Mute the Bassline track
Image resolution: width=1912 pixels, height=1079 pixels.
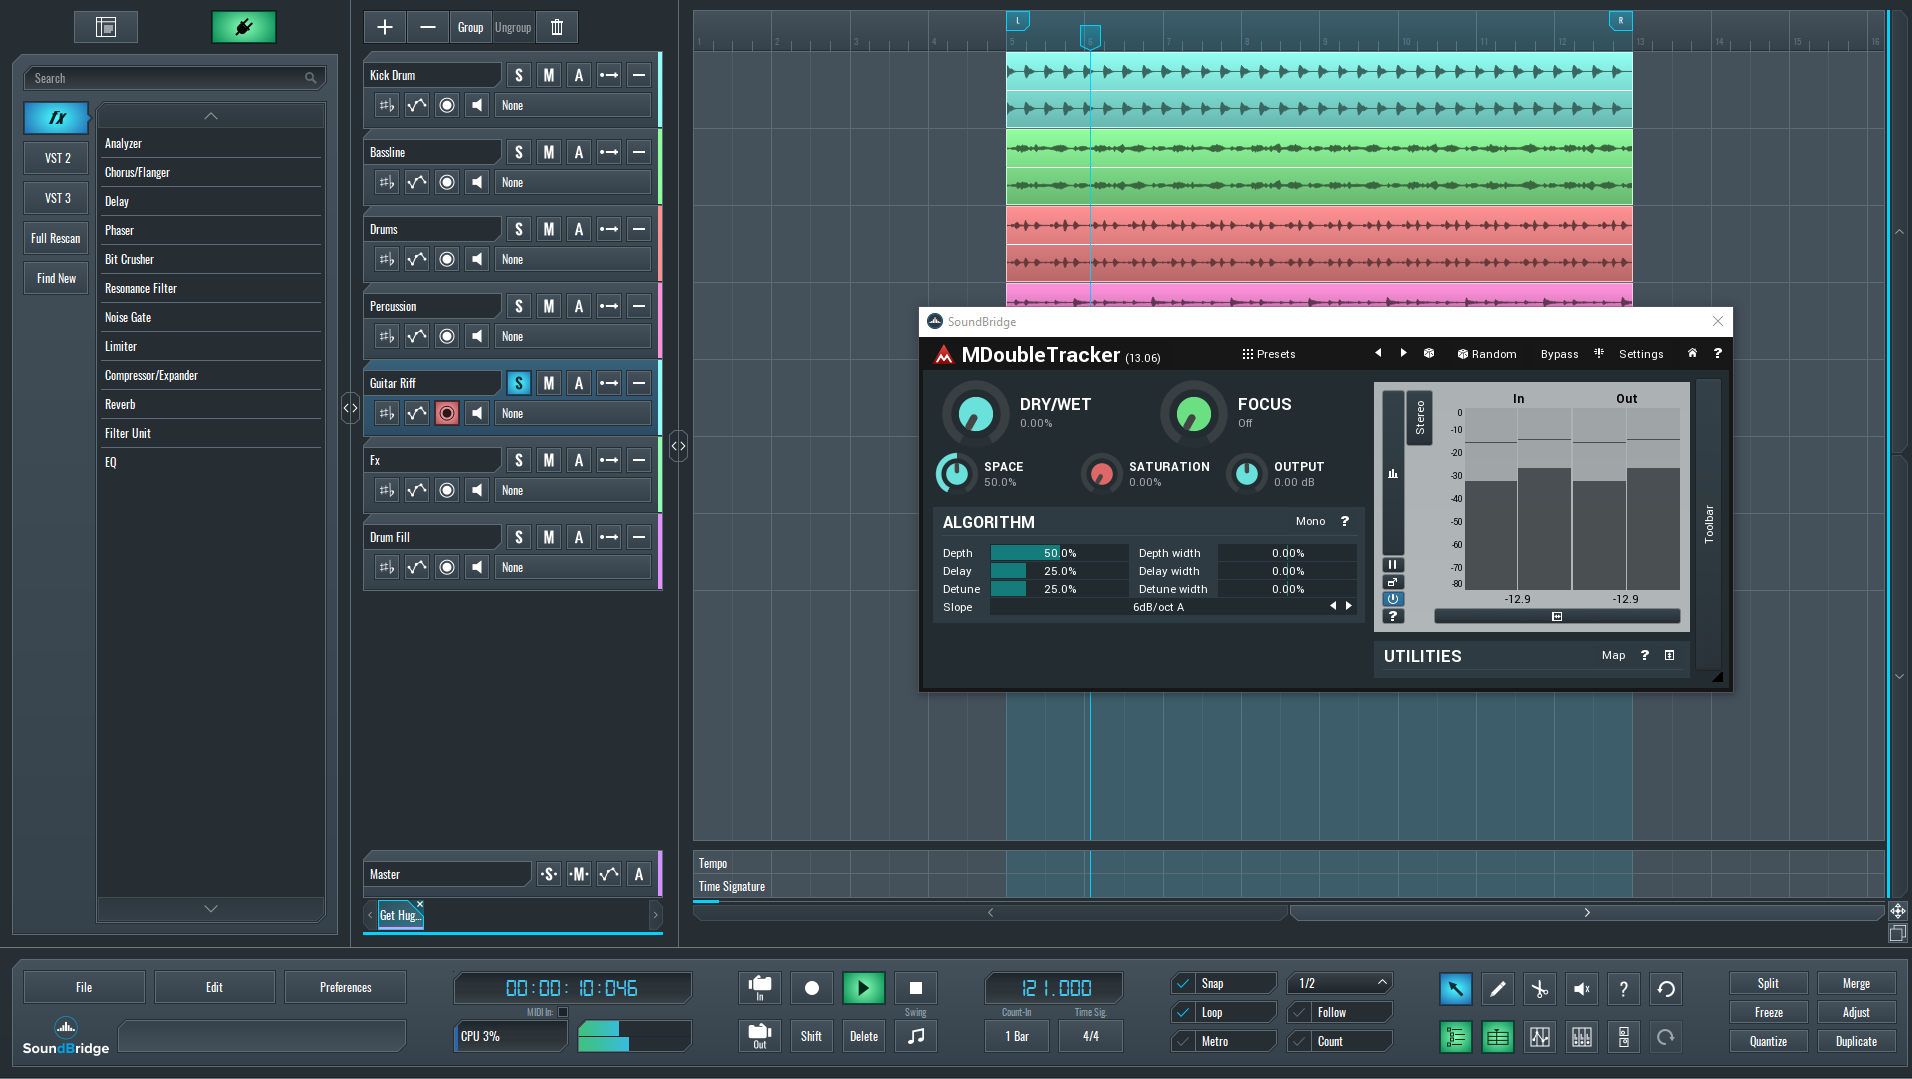[x=548, y=152]
